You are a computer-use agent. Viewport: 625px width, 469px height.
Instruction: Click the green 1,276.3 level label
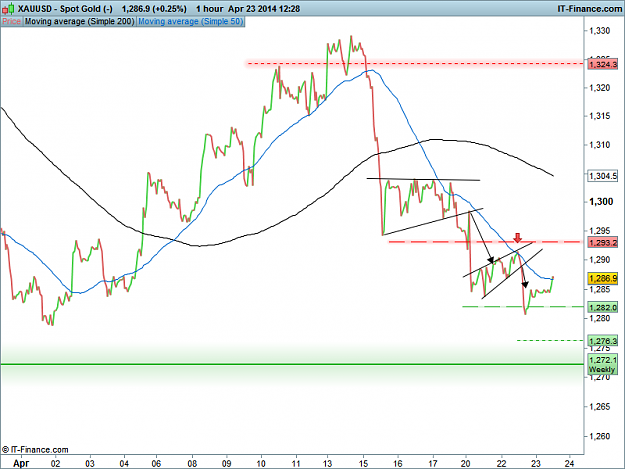603,341
